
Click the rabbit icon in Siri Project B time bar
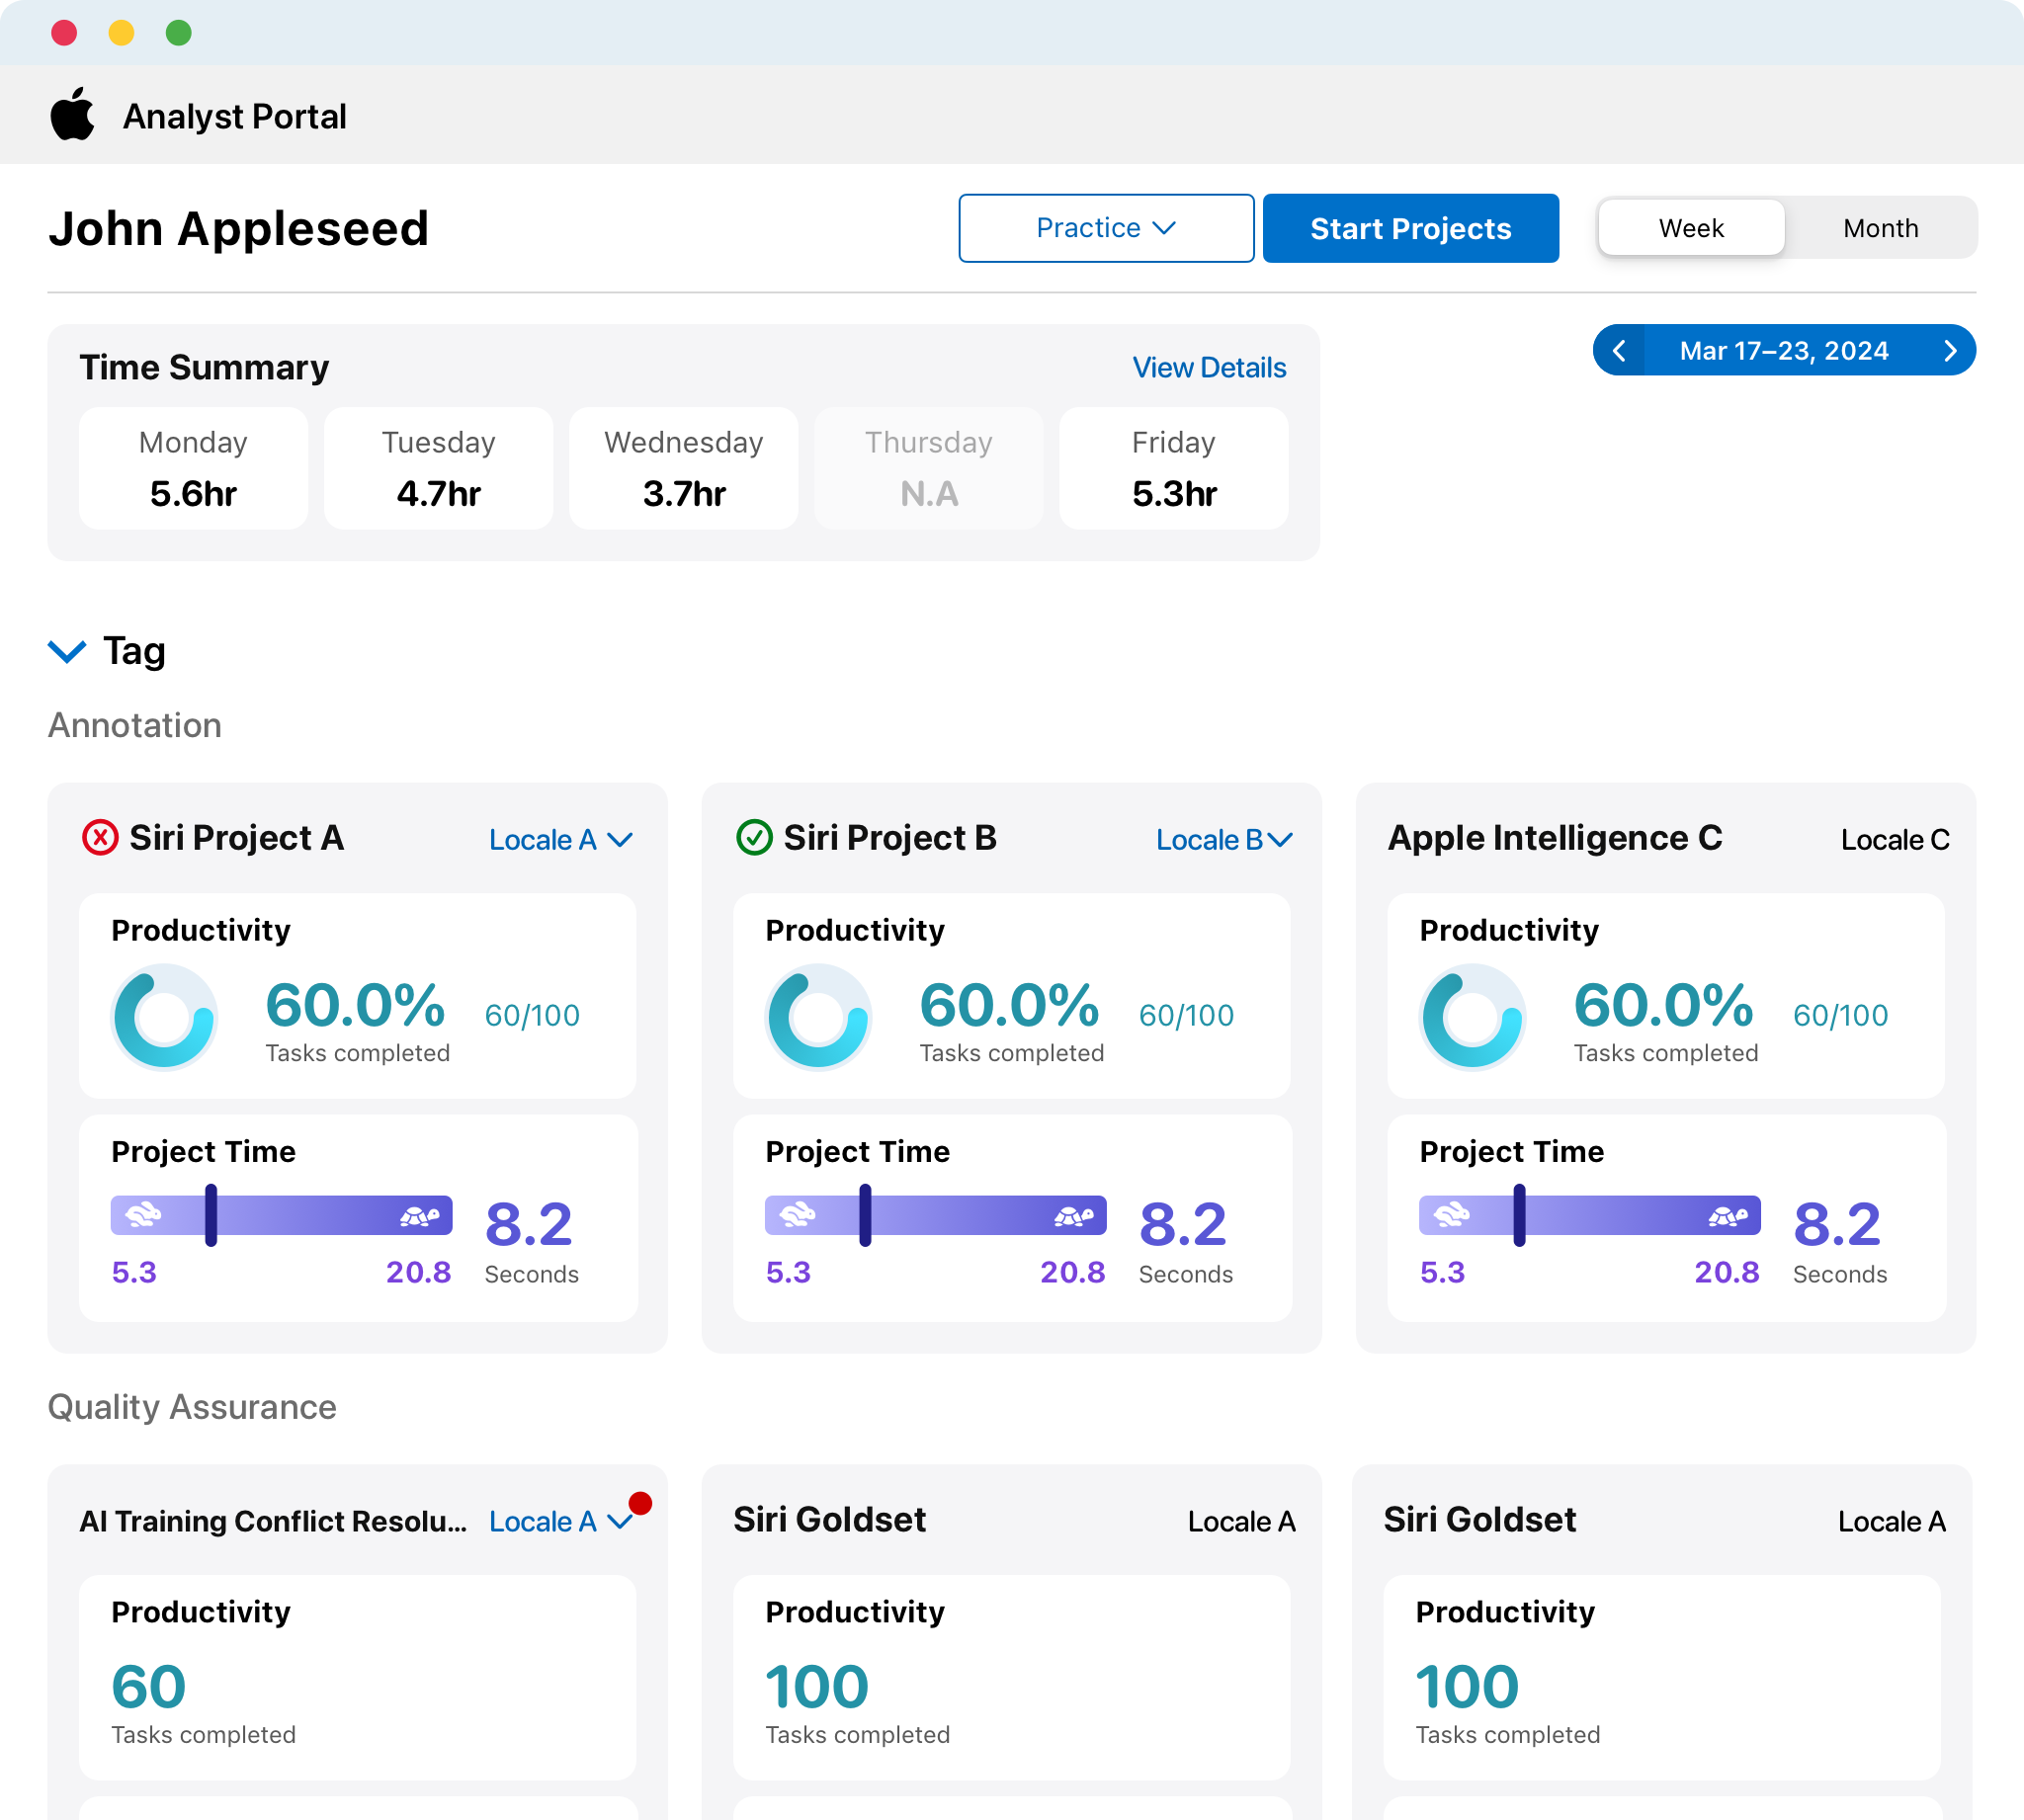(797, 1215)
